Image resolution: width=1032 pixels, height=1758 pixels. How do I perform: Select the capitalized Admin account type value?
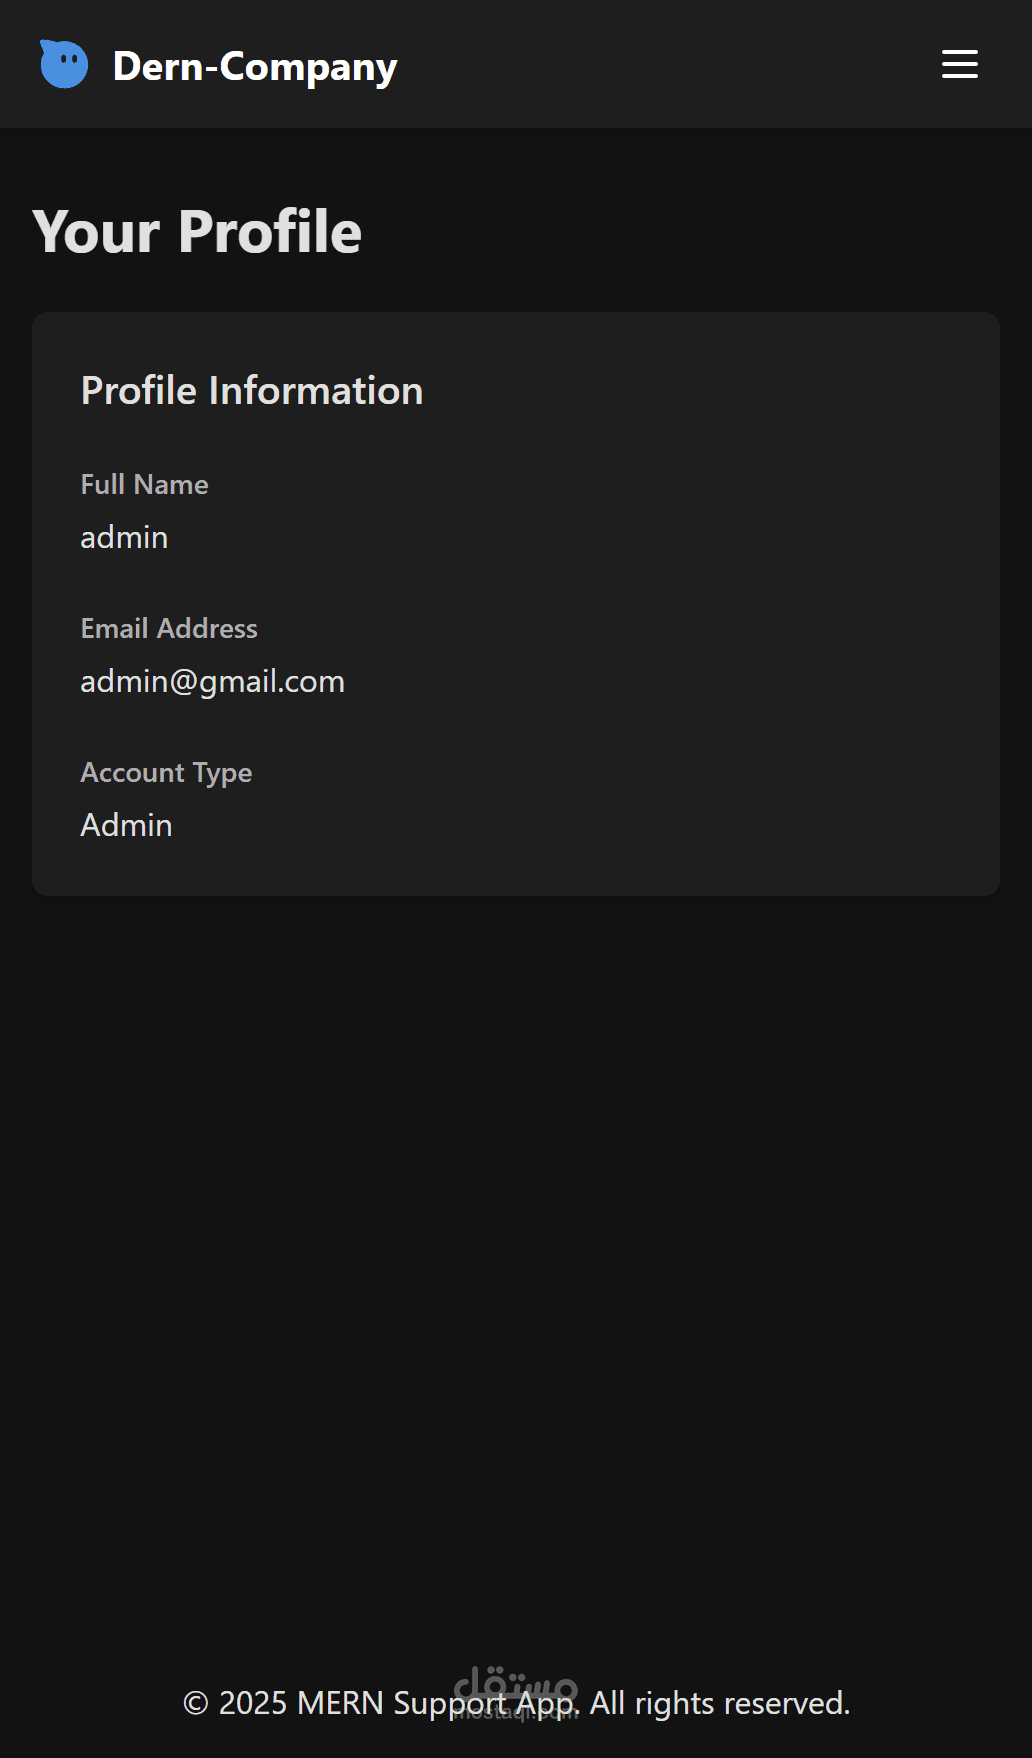point(126,826)
